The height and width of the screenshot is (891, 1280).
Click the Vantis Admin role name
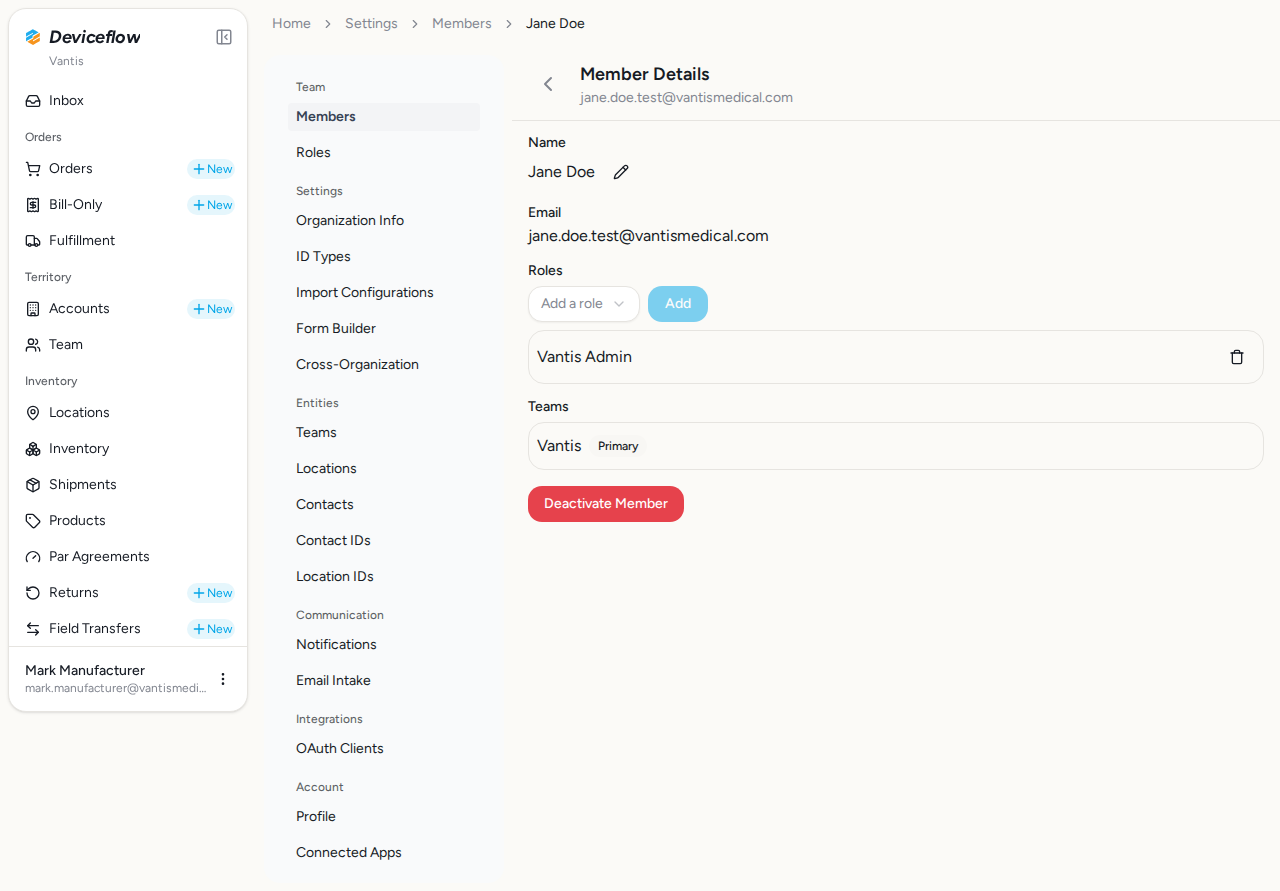(584, 357)
